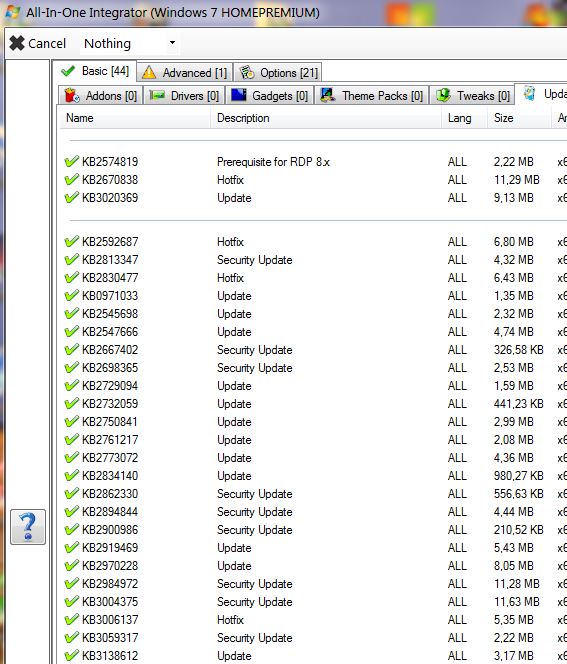Screen dimensions: 567x664
Task: Click the green check icon for KB2900986
Action: pyautogui.click(x=72, y=529)
